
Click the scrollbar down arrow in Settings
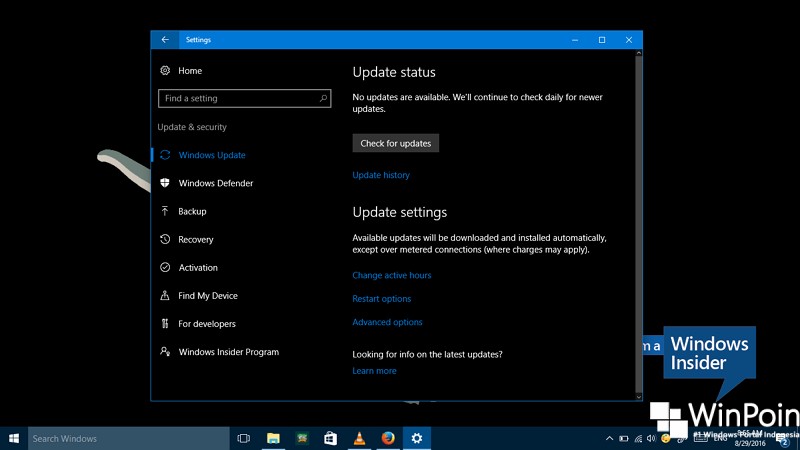tap(638, 396)
